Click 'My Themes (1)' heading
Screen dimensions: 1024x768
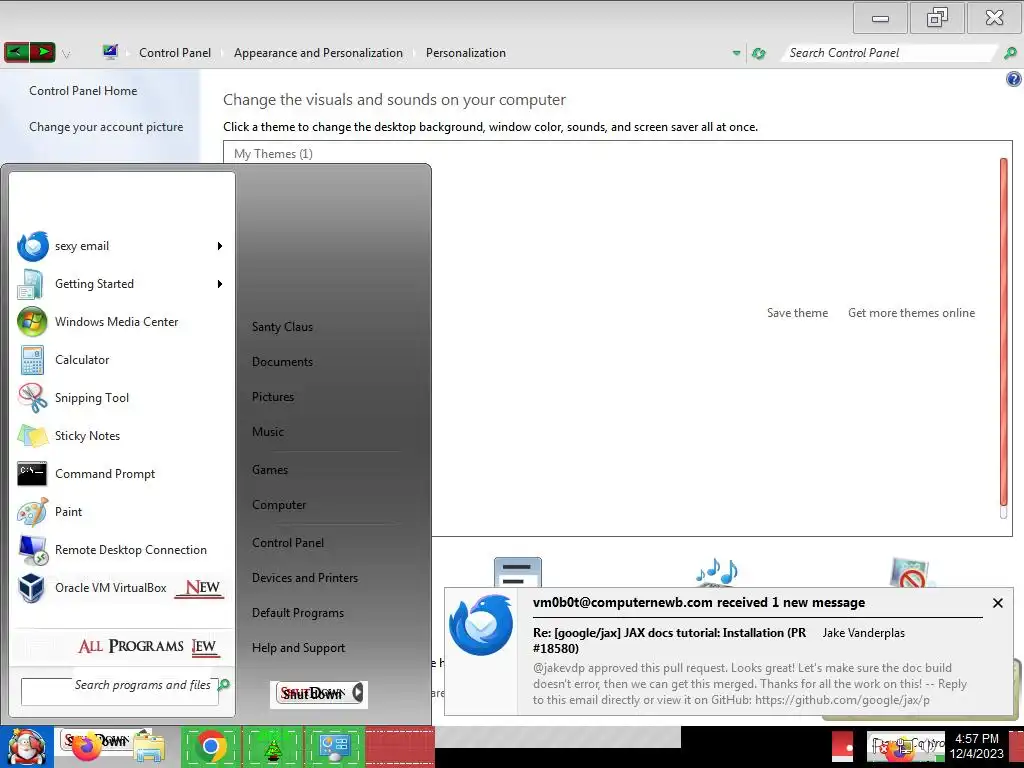273,153
